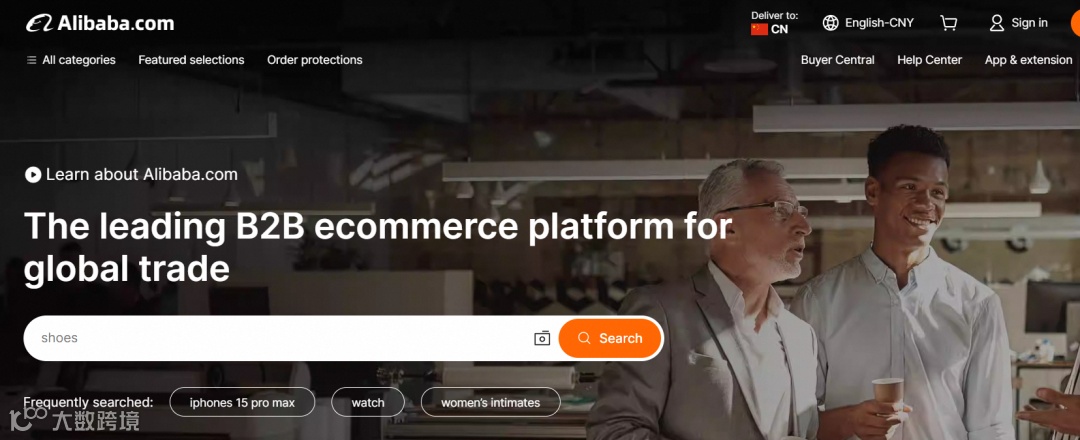Open the shopping cart icon
The height and width of the screenshot is (440, 1080).
point(948,23)
